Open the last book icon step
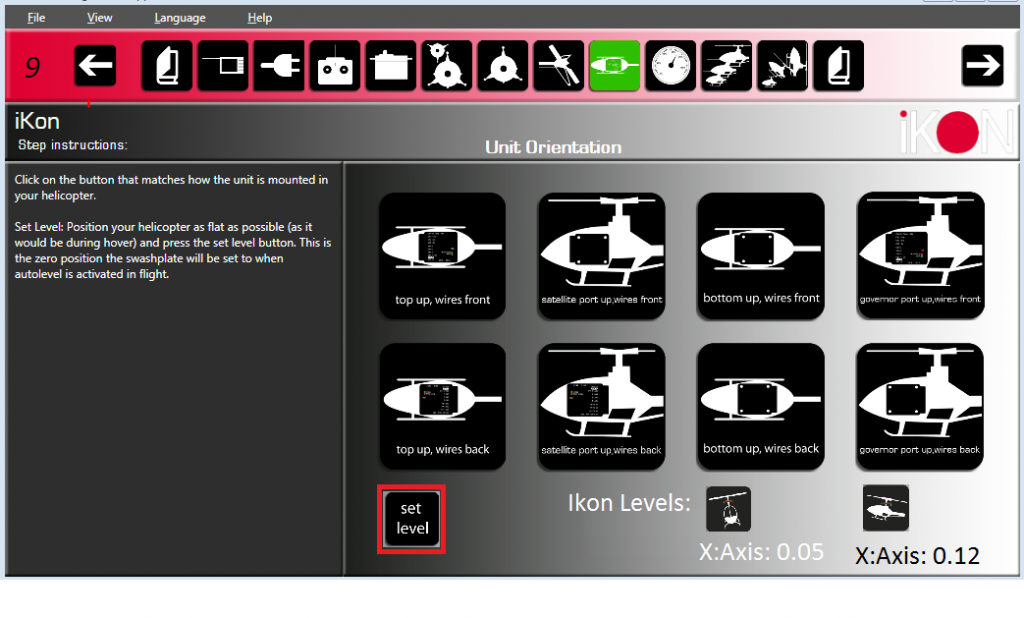Viewport: 1024px width, 618px height. (839, 65)
